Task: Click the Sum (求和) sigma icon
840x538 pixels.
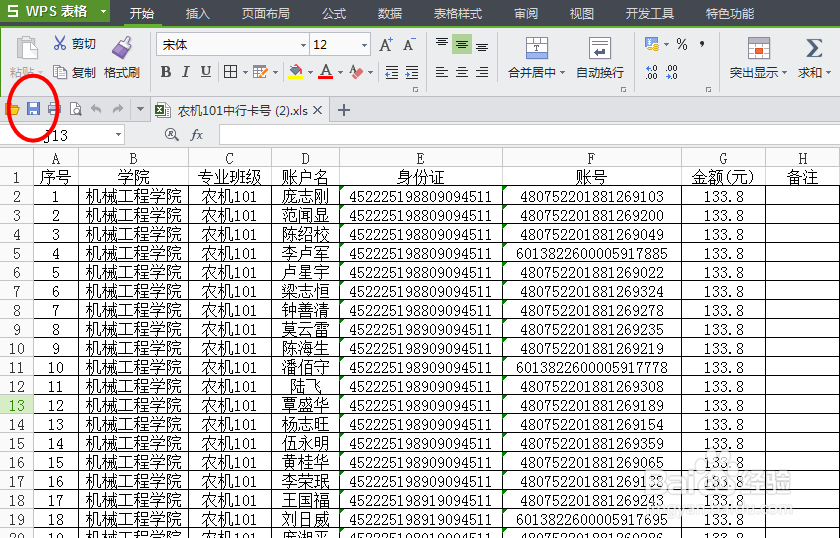Action: [x=814, y=48]
